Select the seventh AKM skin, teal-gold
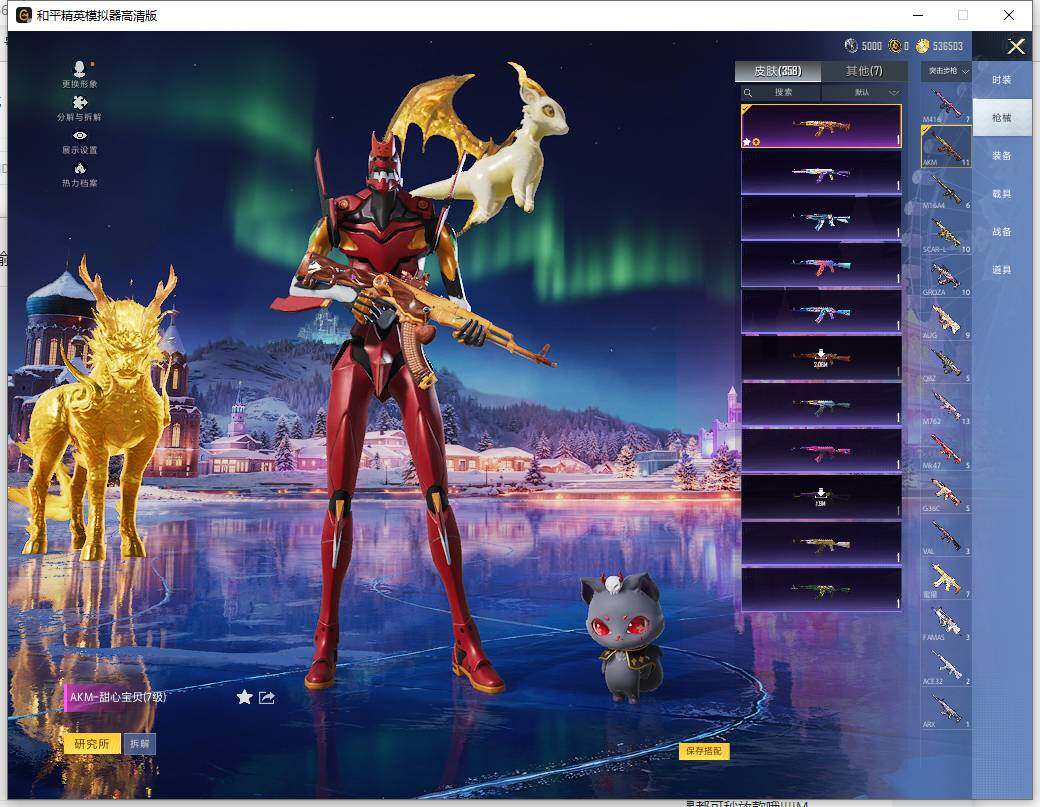The width and height of the screenshot is (1040, 807). click(821, 404)
